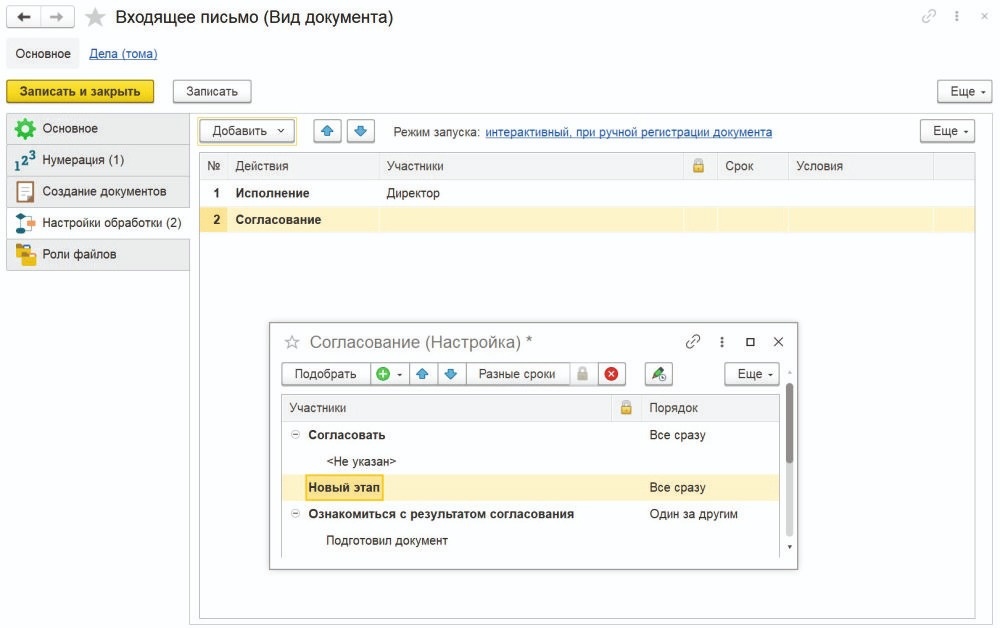
Task: Click Один за другим order cell
Action: [693, 514]
